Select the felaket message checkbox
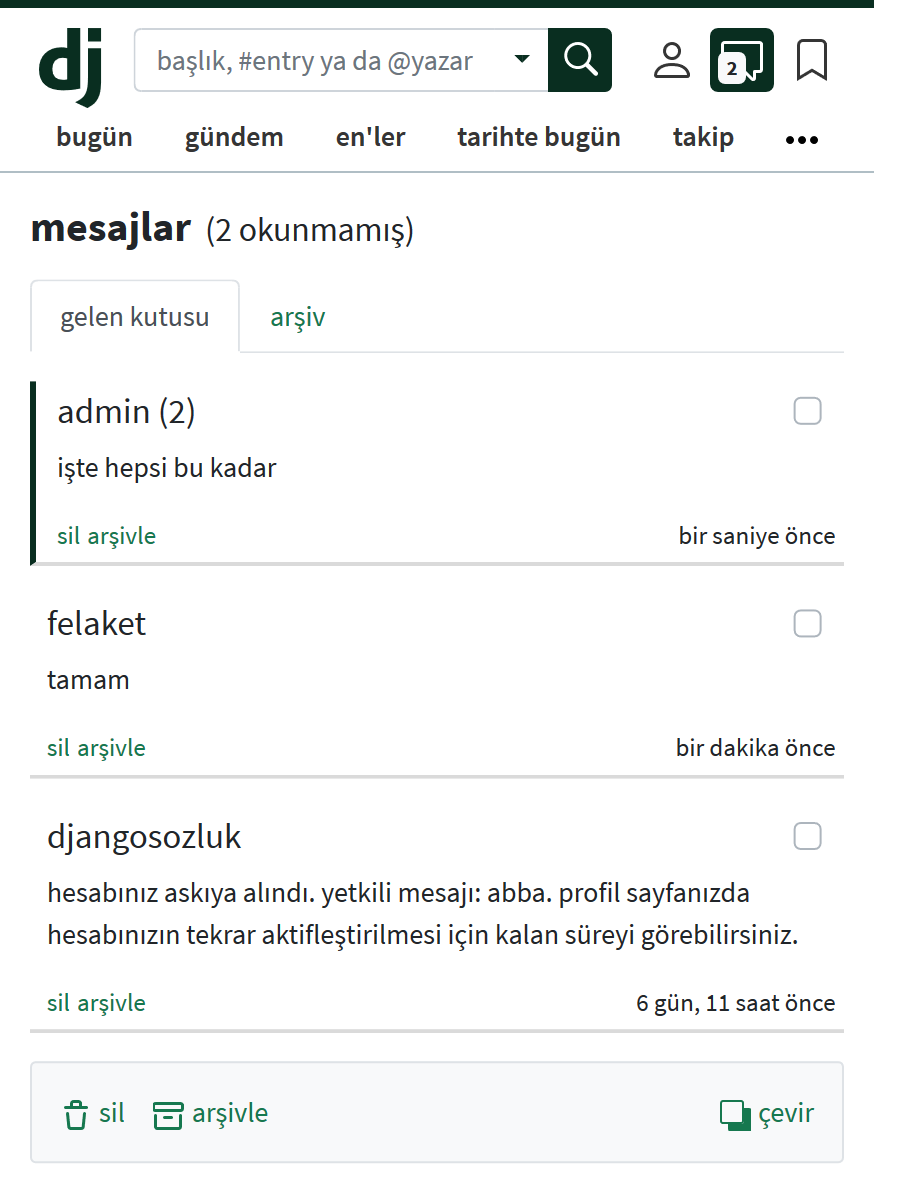908x1180 pixels. (807, 624)
